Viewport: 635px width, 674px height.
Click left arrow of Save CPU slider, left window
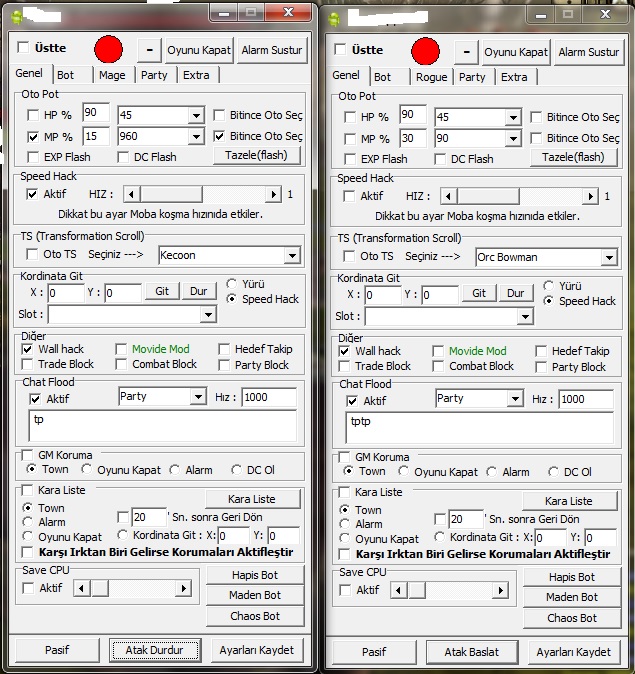tap(82, 588)
